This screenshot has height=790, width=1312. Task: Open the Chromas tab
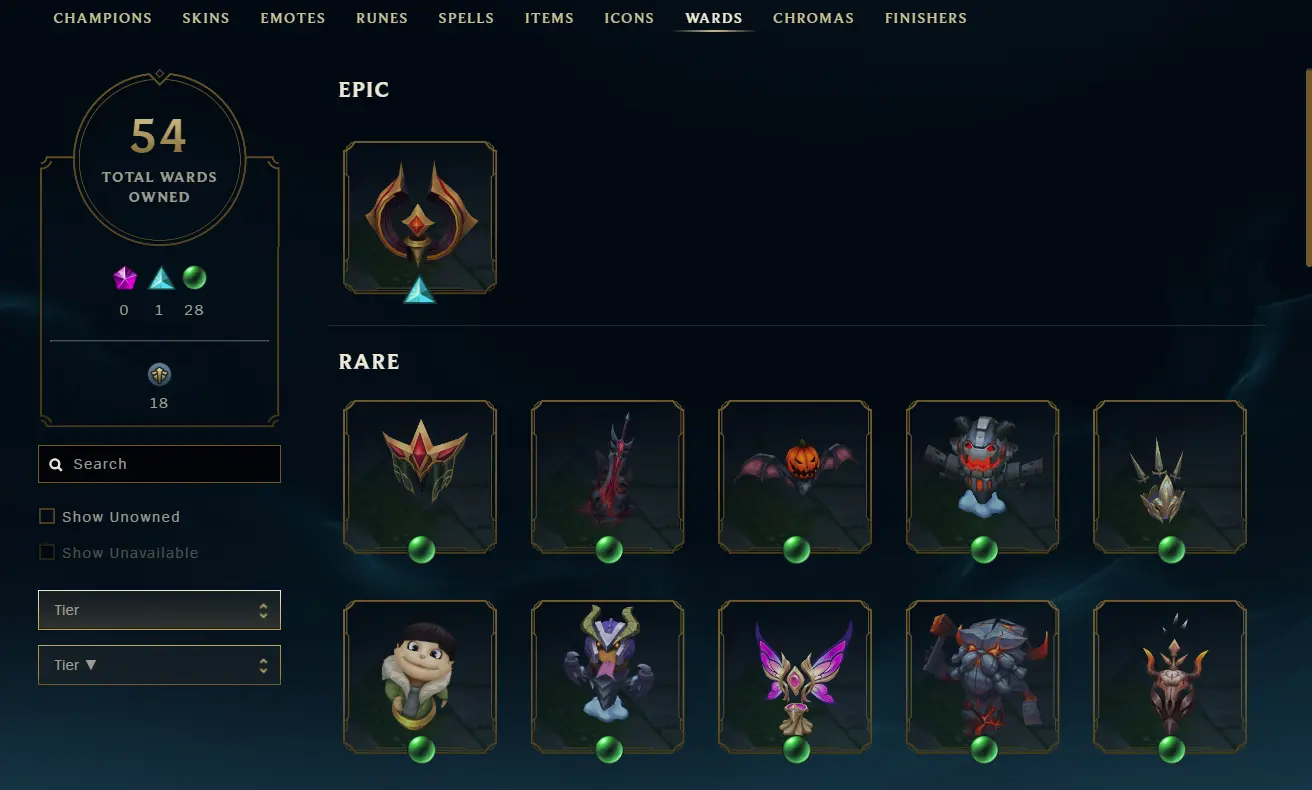[x=813, y=18]
